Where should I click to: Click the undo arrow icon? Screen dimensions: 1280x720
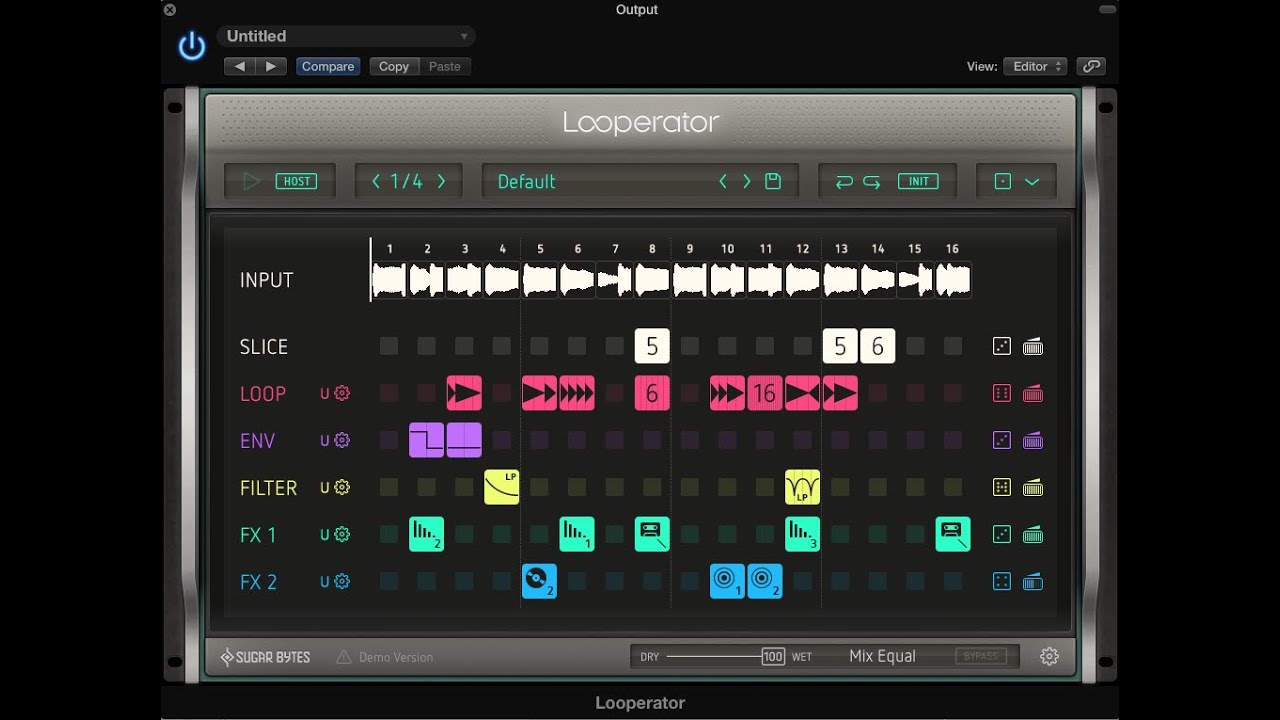844,181
